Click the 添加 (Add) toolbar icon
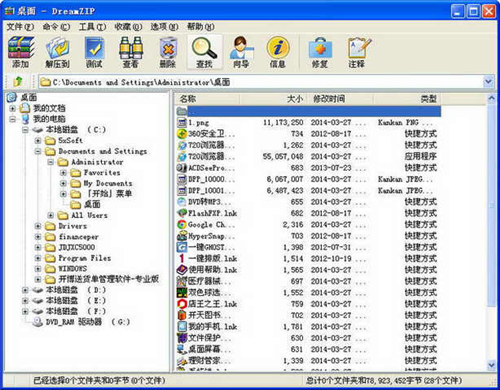This screenshot has height=390, width=500. pyautogui.click(x=21, y=52)
